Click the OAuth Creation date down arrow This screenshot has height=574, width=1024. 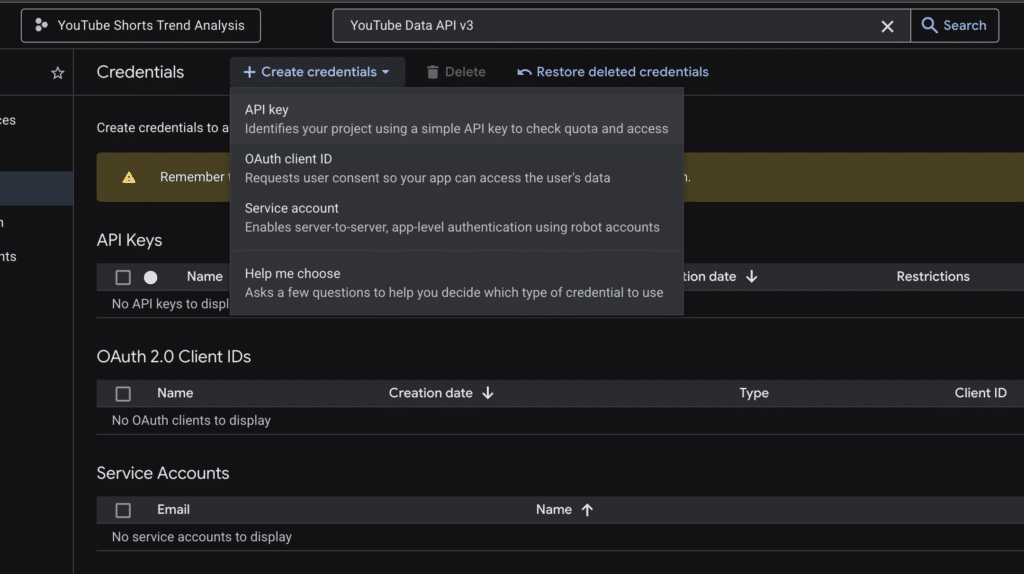488,393
